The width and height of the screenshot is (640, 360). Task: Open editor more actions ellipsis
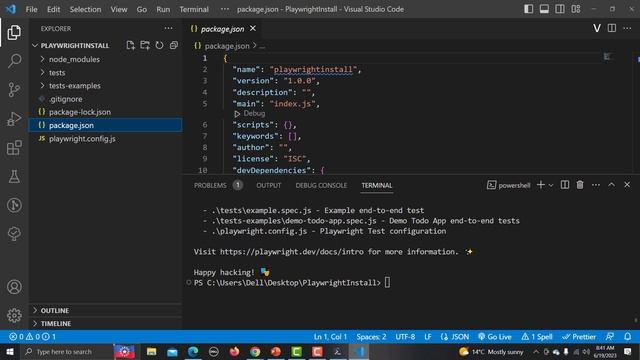(x=627, y=28)
